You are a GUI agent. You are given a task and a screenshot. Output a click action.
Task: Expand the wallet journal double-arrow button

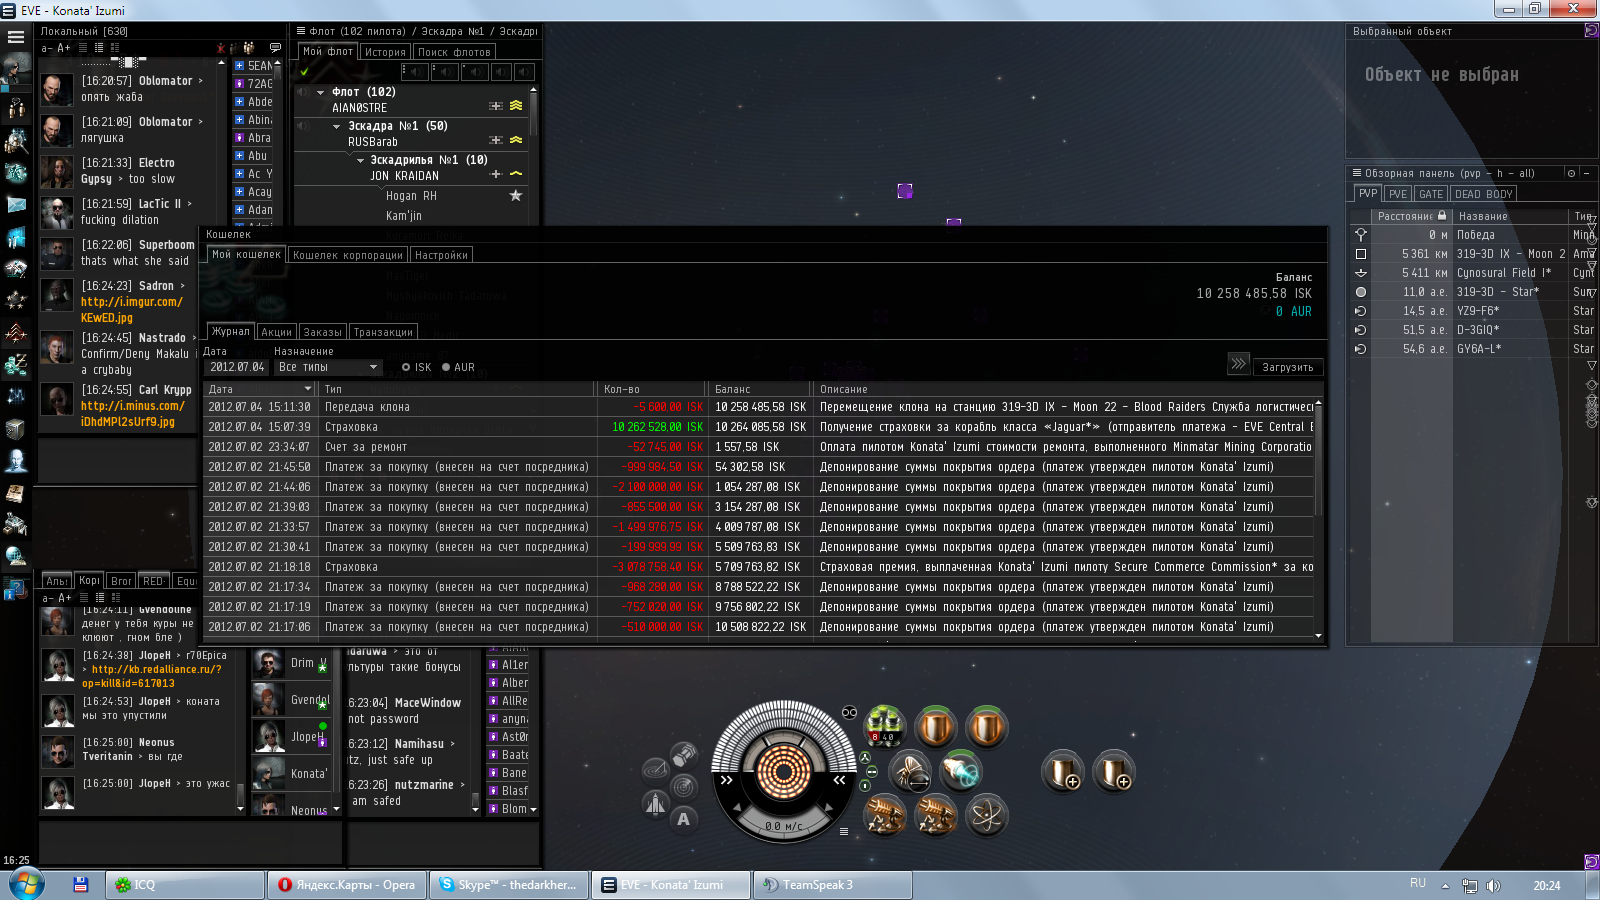pyautogui.click(x=1238, y=364)
